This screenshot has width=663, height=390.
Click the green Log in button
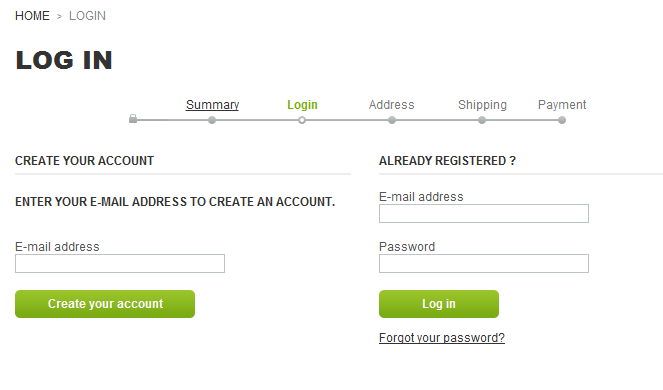[x=439, y=304]
